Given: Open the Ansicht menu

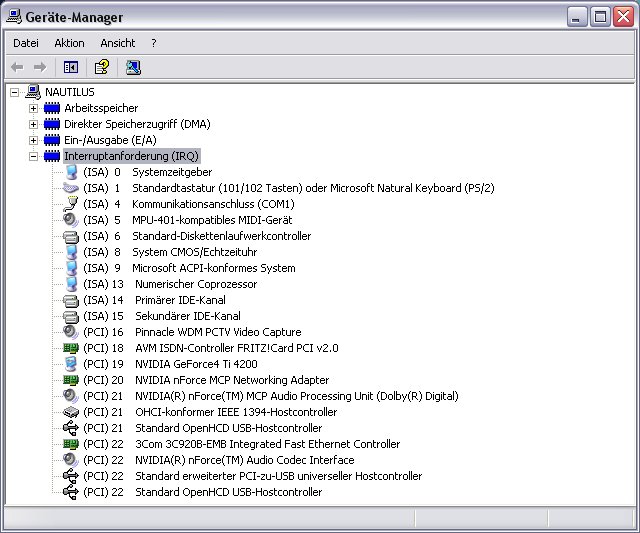Looking at the screenshot, I should pos(118,43).
